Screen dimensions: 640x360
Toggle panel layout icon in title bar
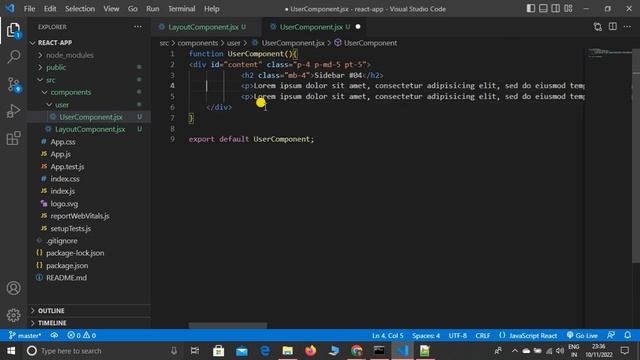tap(543, 9)
